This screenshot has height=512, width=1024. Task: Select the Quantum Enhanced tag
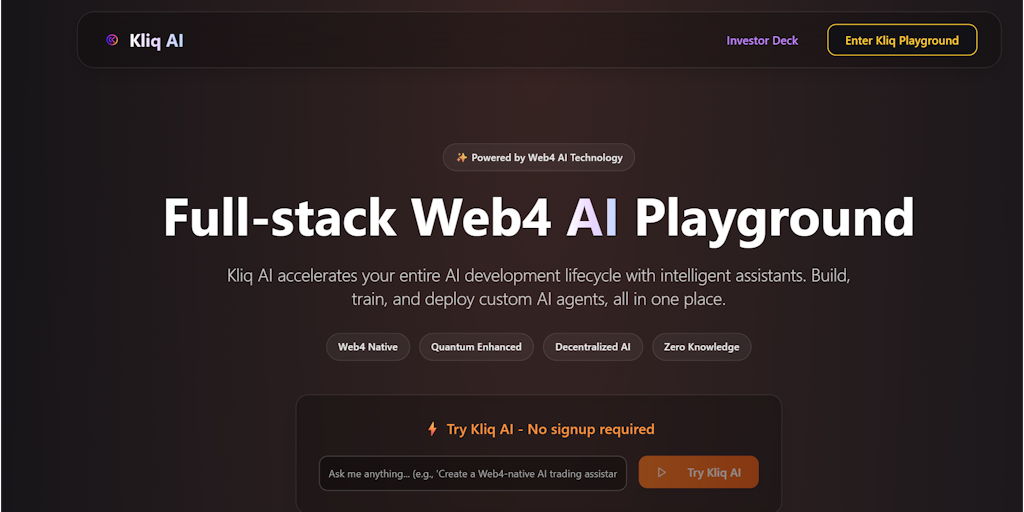[476, 347]
